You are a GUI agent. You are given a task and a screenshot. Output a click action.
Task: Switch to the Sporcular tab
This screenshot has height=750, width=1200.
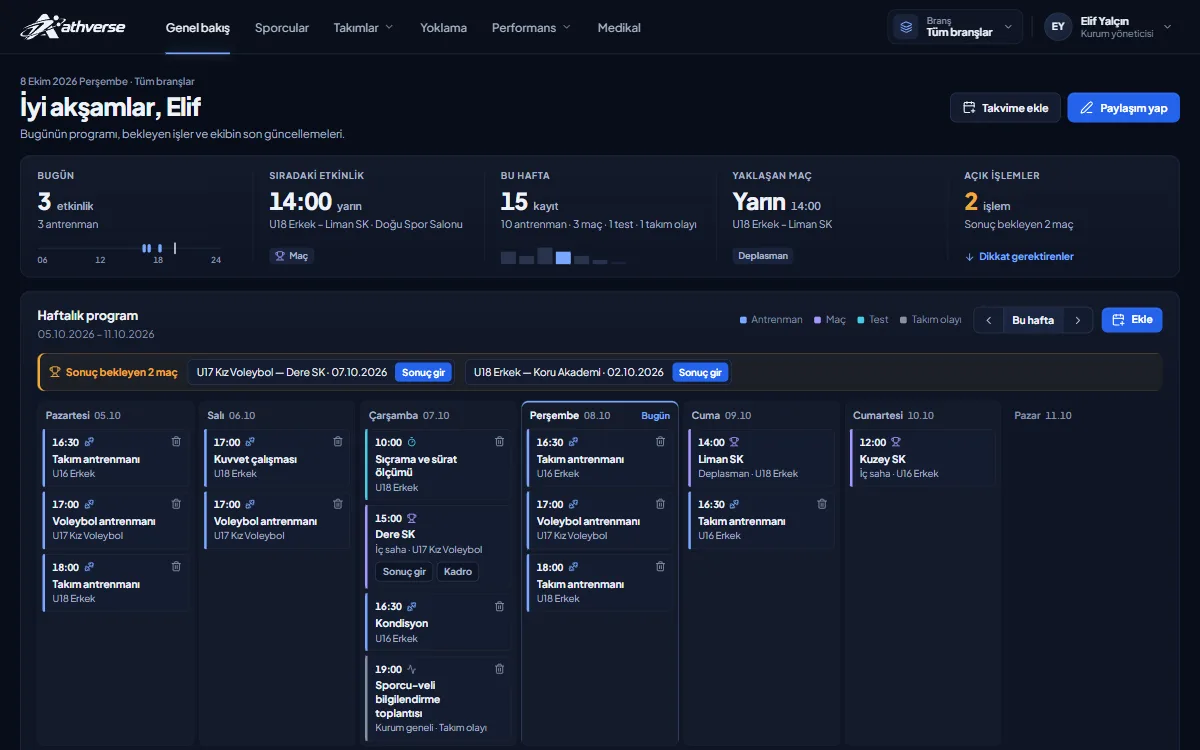coord(282,28)
